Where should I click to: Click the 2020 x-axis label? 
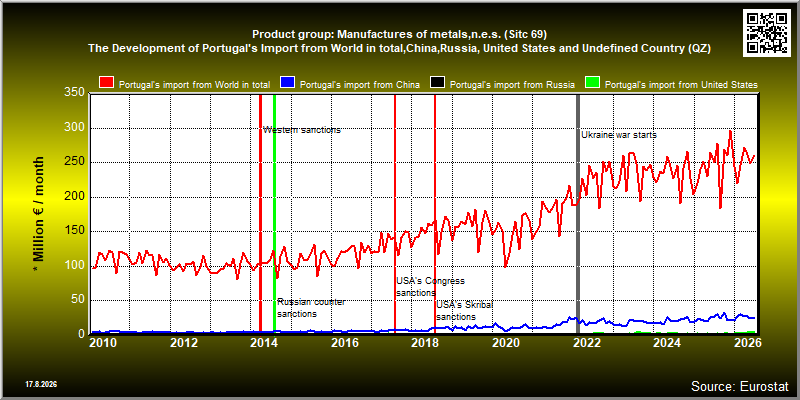coord(506,343)
